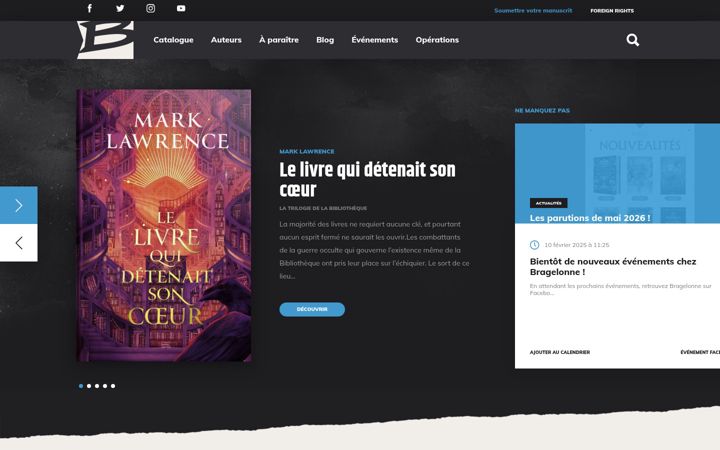Open the À paraître menu
720x450 pixels.
(279, 40)
